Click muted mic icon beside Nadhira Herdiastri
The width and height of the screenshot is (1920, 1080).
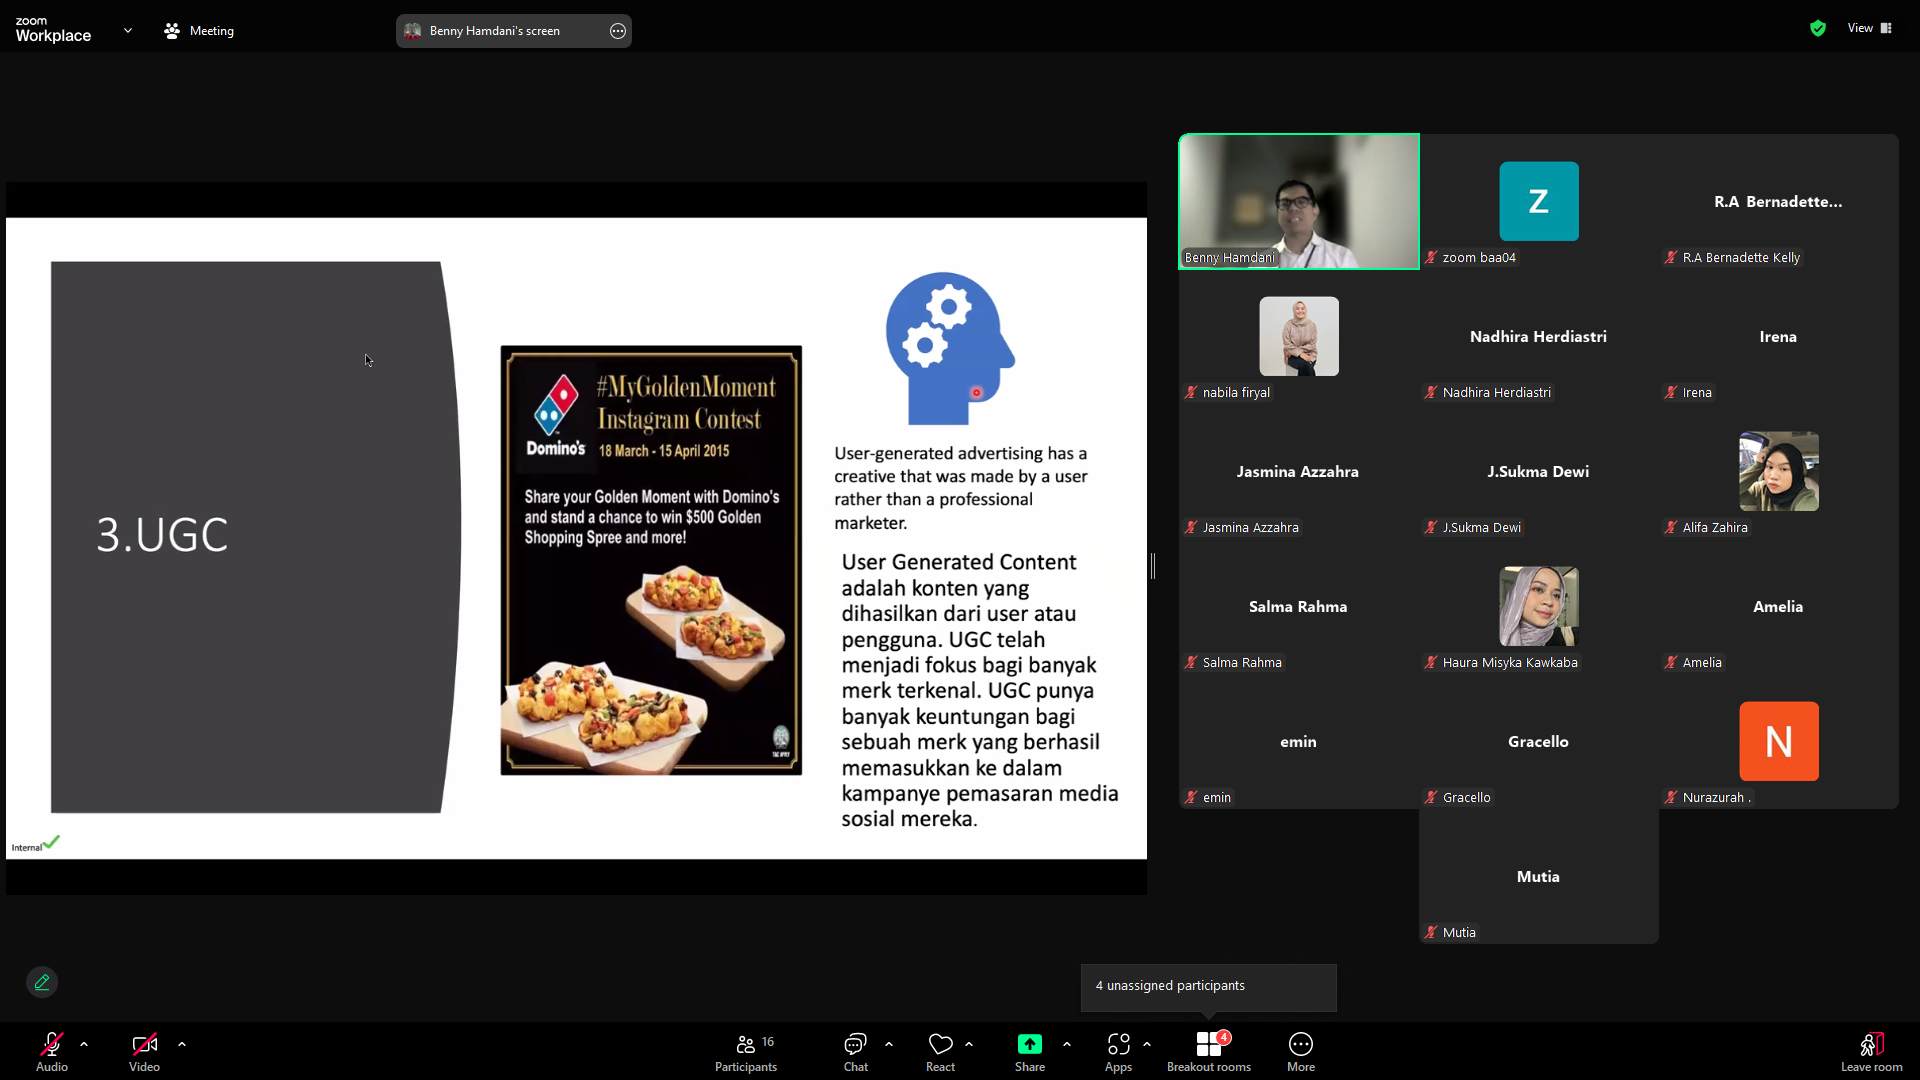(x=1431, y=392)
